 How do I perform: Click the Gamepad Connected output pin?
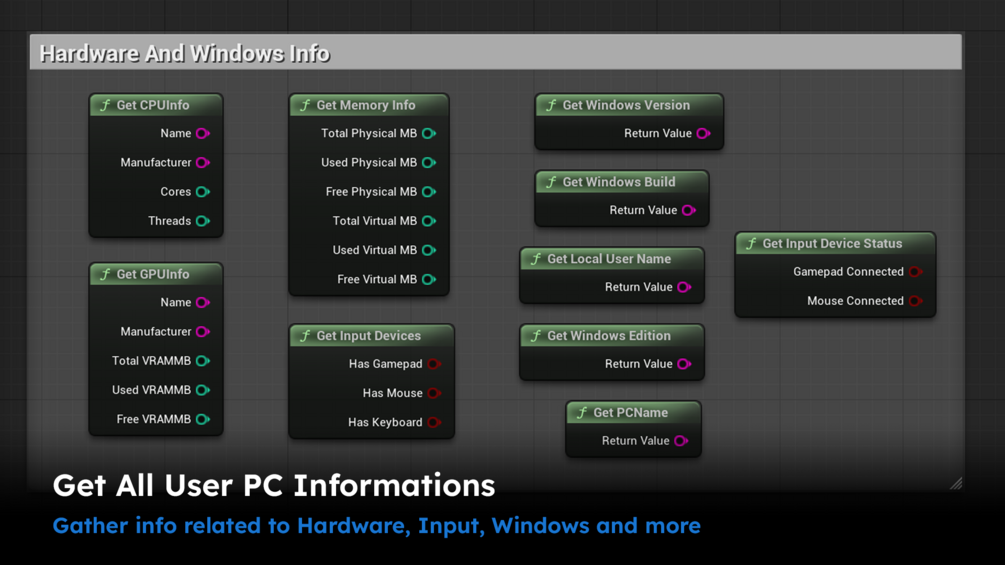tap(915, 272)
